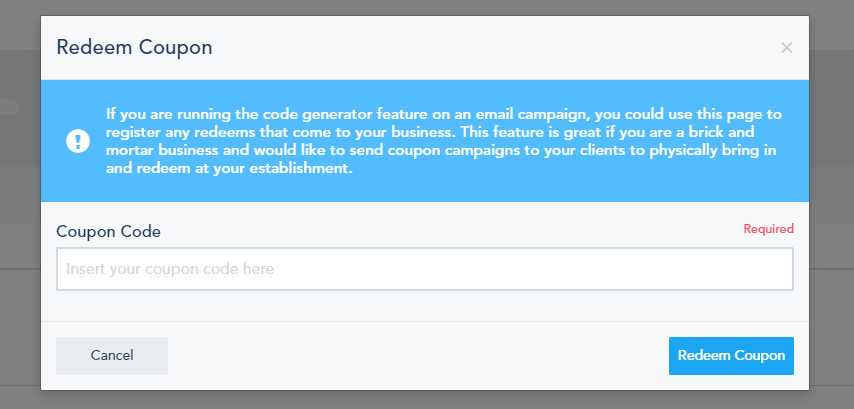Click the Redeem Coupon dialog title
Viewport: 854px width, 409px height.
pos(135,48)
